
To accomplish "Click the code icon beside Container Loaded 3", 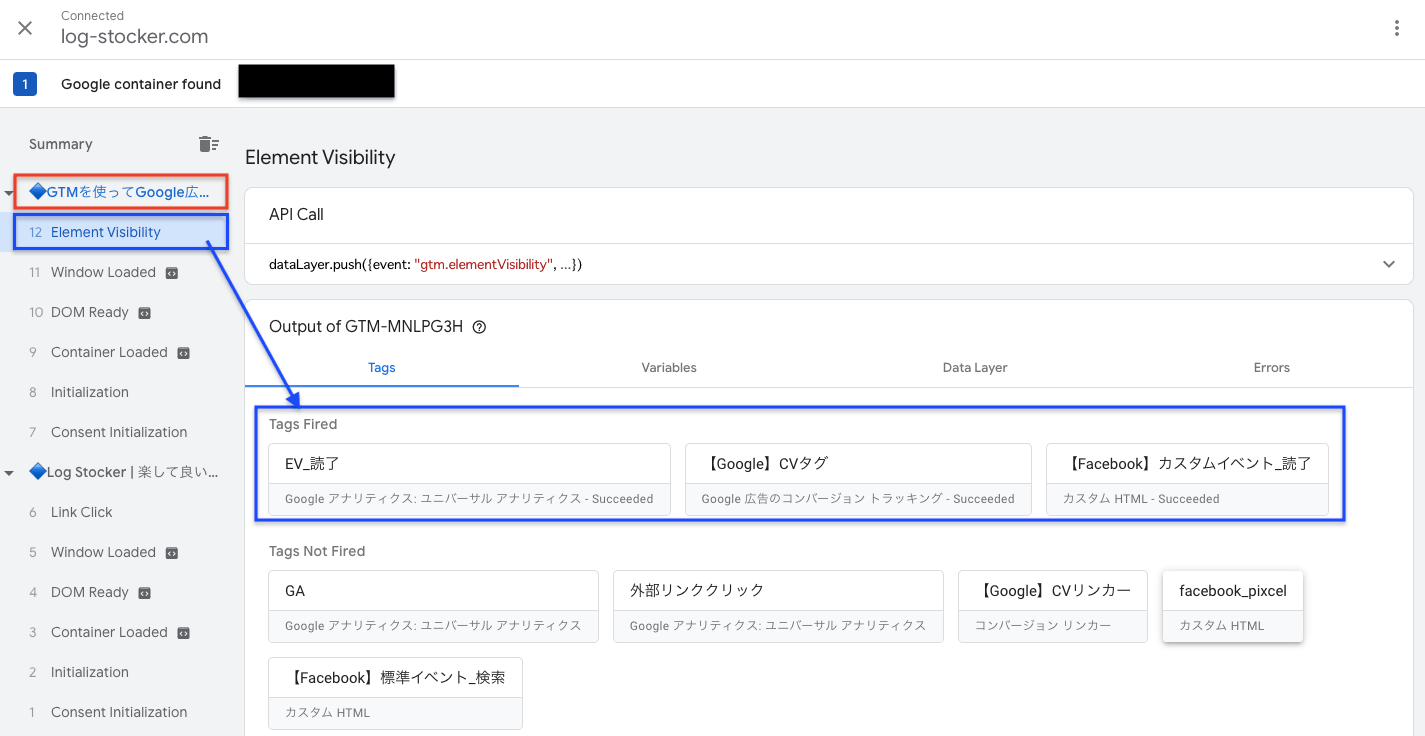I will pyautogui.click(x=183, y=633).
